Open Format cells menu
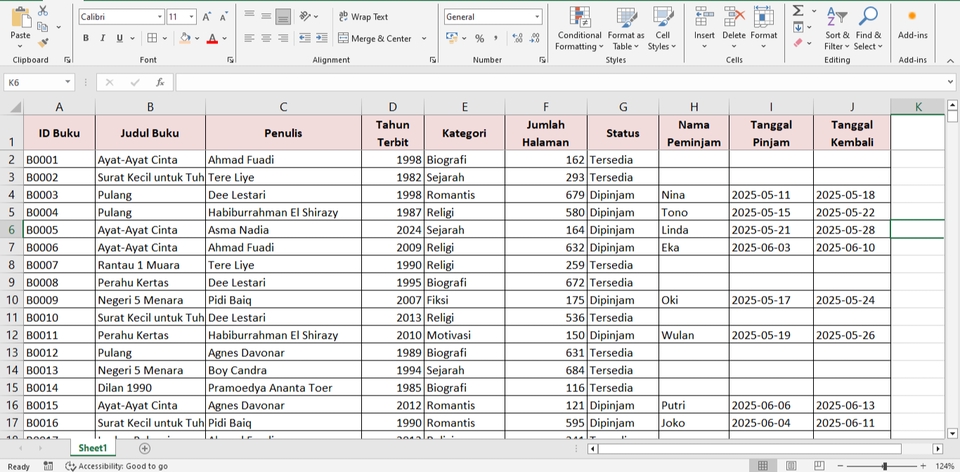The width and height of the screenshot is (960, 472). (763, 28)
